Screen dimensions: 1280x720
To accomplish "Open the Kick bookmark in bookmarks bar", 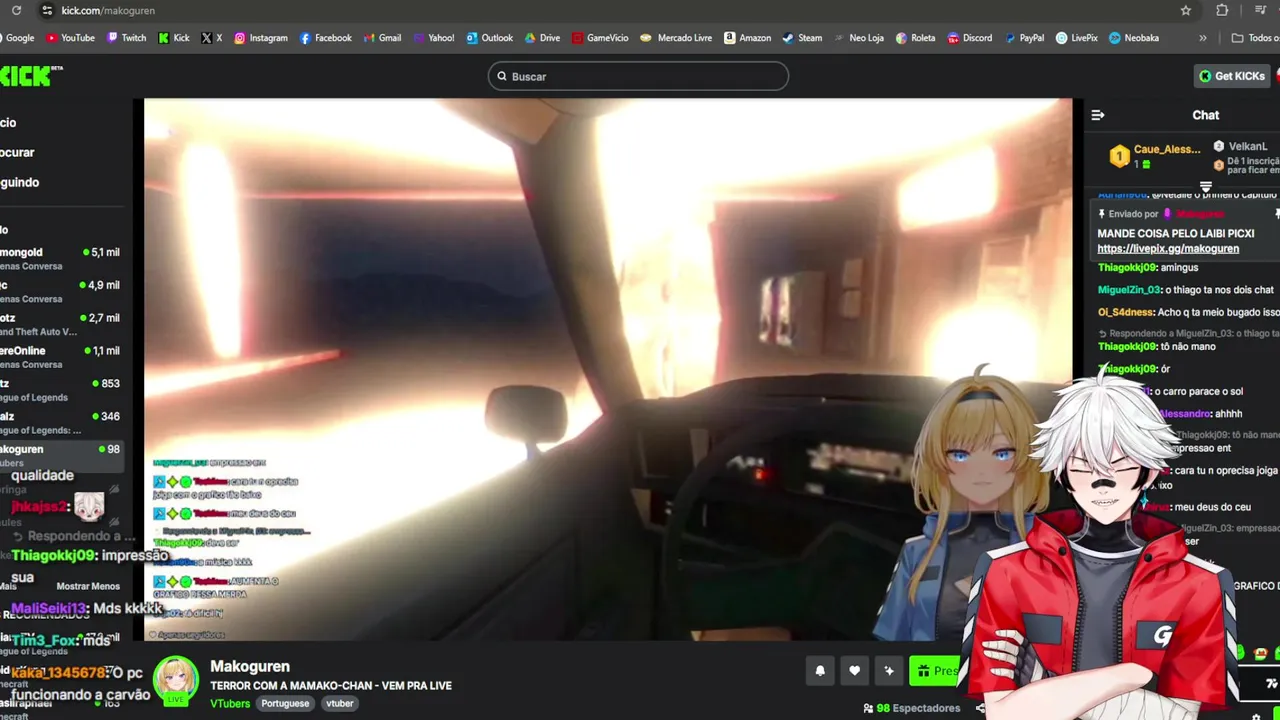I will 174,38.
